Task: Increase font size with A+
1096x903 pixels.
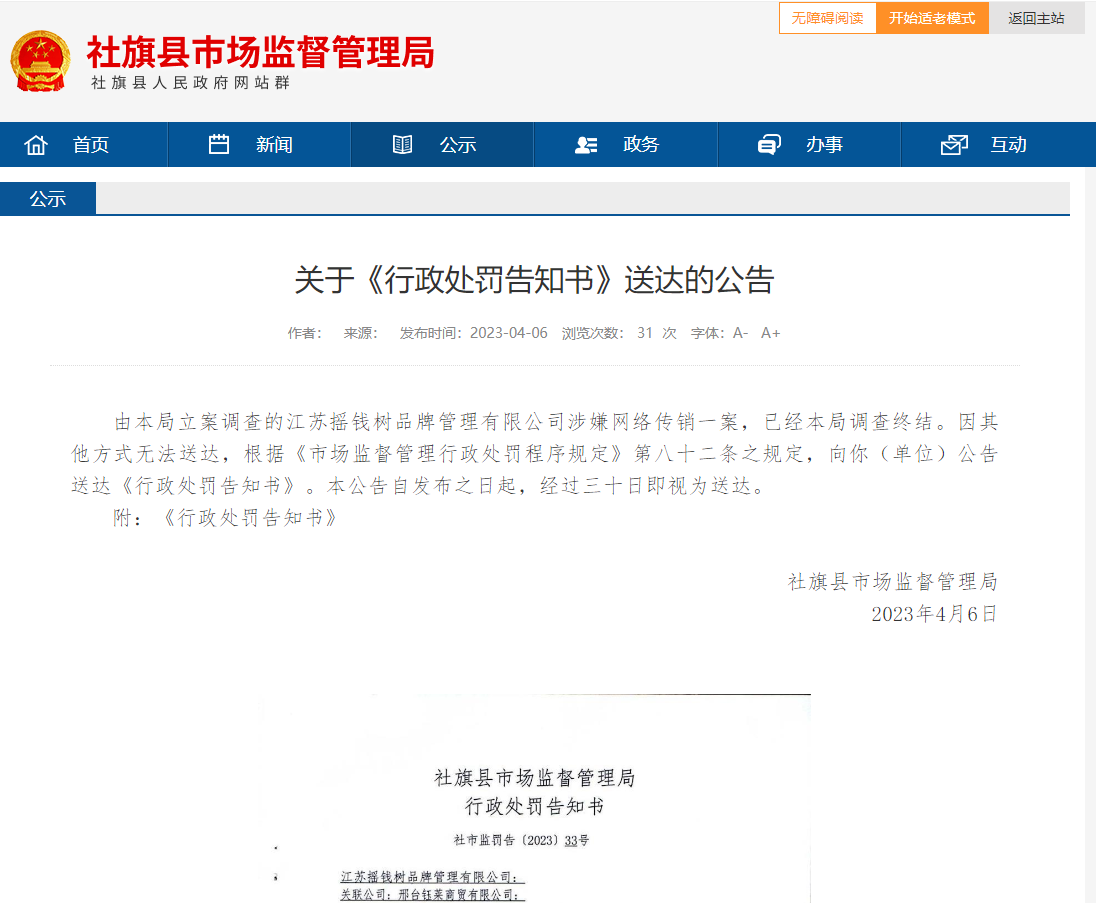Action: coord(770,333)
